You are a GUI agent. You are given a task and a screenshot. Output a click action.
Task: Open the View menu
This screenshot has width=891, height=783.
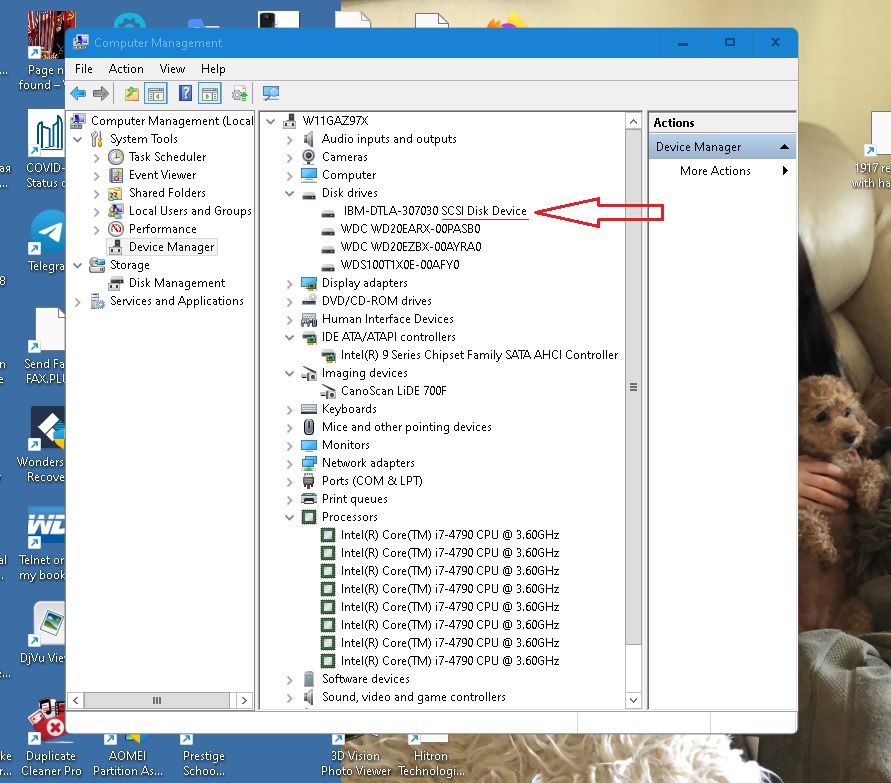pyautogui.click(x=172, y=69)
